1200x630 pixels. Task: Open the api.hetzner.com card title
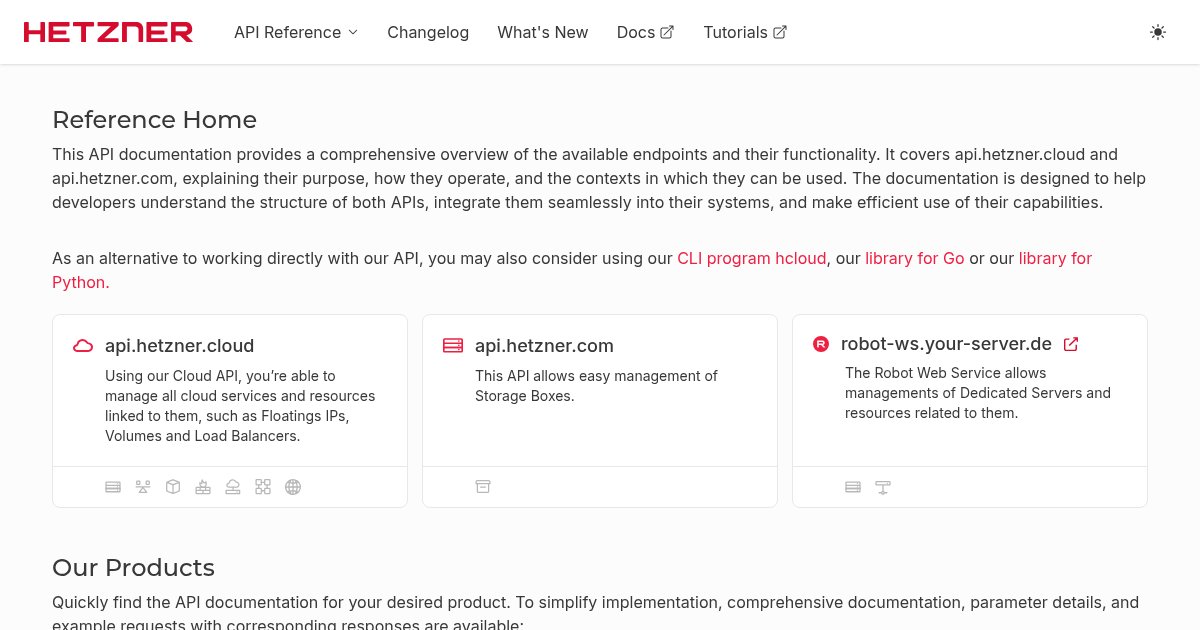pos(544,346)
